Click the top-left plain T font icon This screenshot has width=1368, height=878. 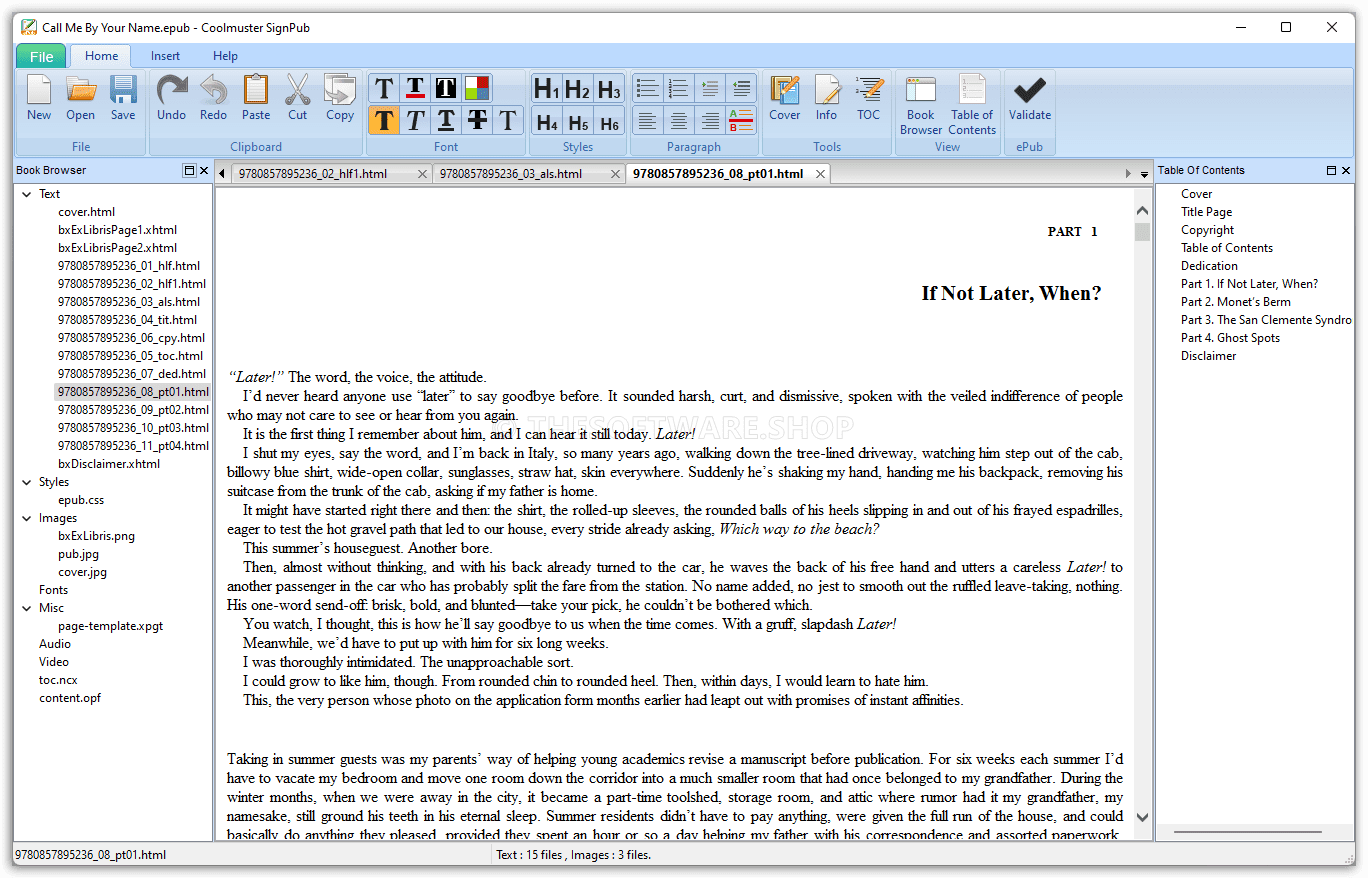[384, 88]
